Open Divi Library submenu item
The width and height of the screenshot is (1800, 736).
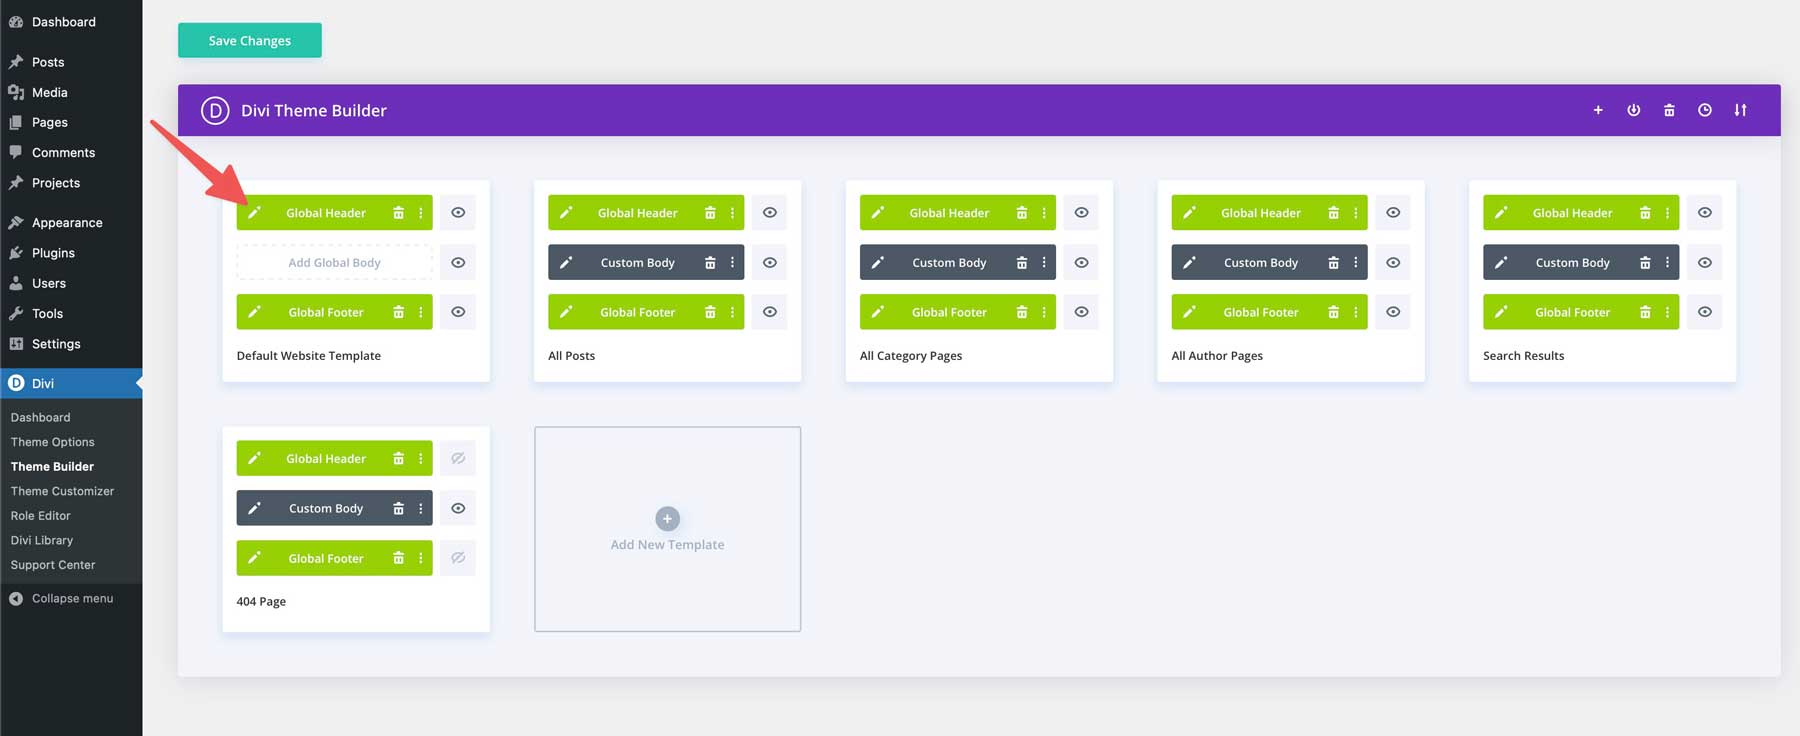pos(42,540)
